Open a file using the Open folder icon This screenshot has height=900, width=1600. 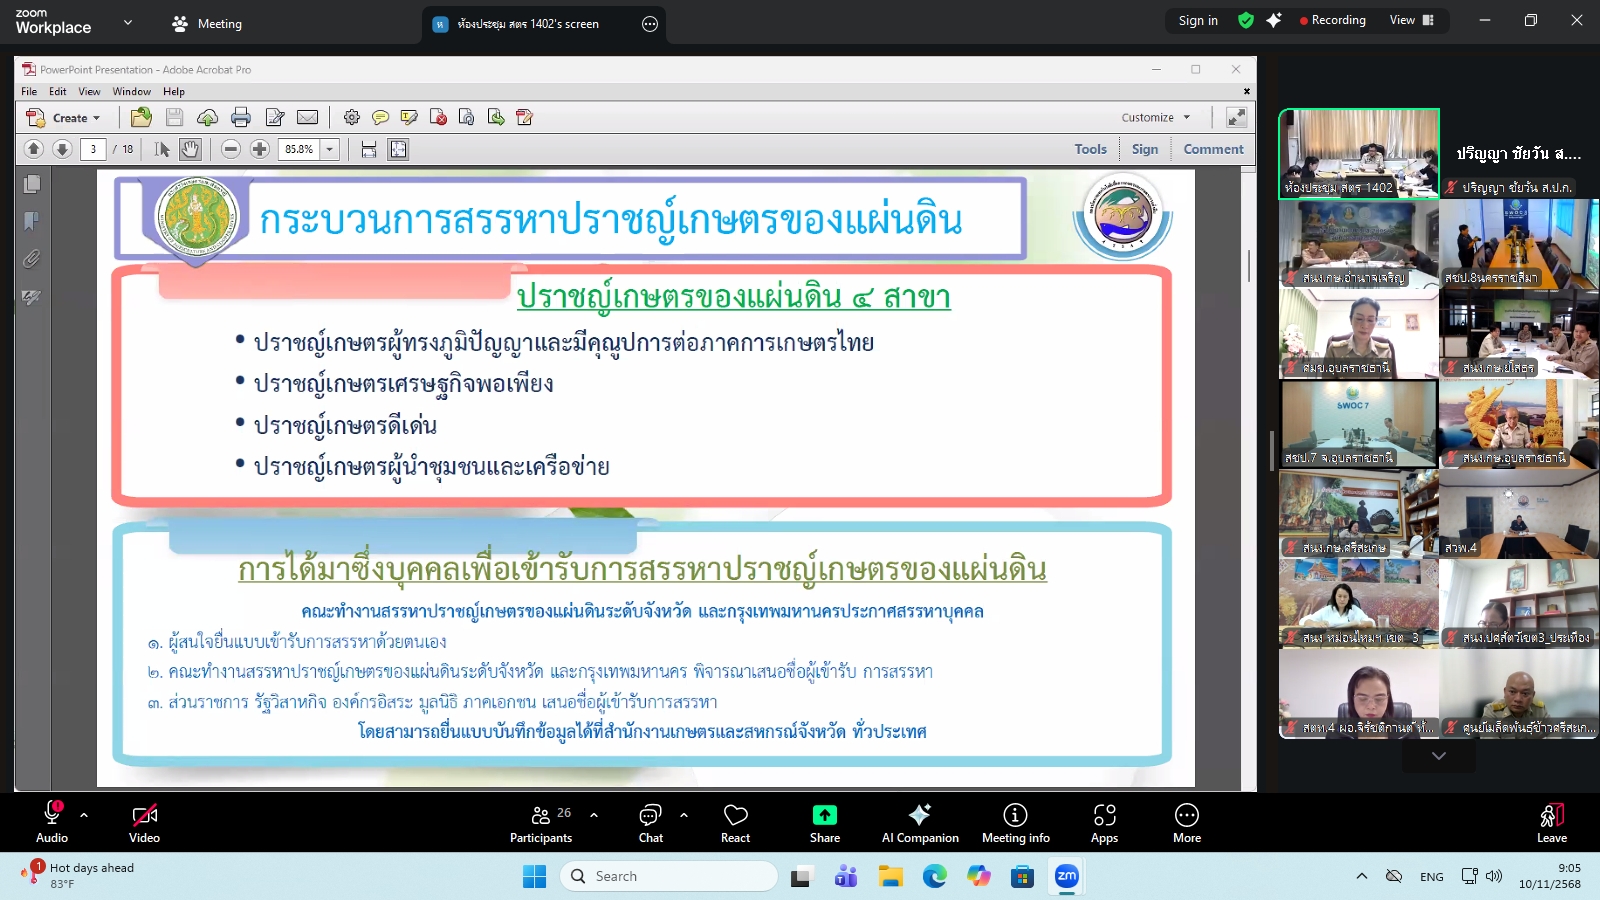pos(141,117)
